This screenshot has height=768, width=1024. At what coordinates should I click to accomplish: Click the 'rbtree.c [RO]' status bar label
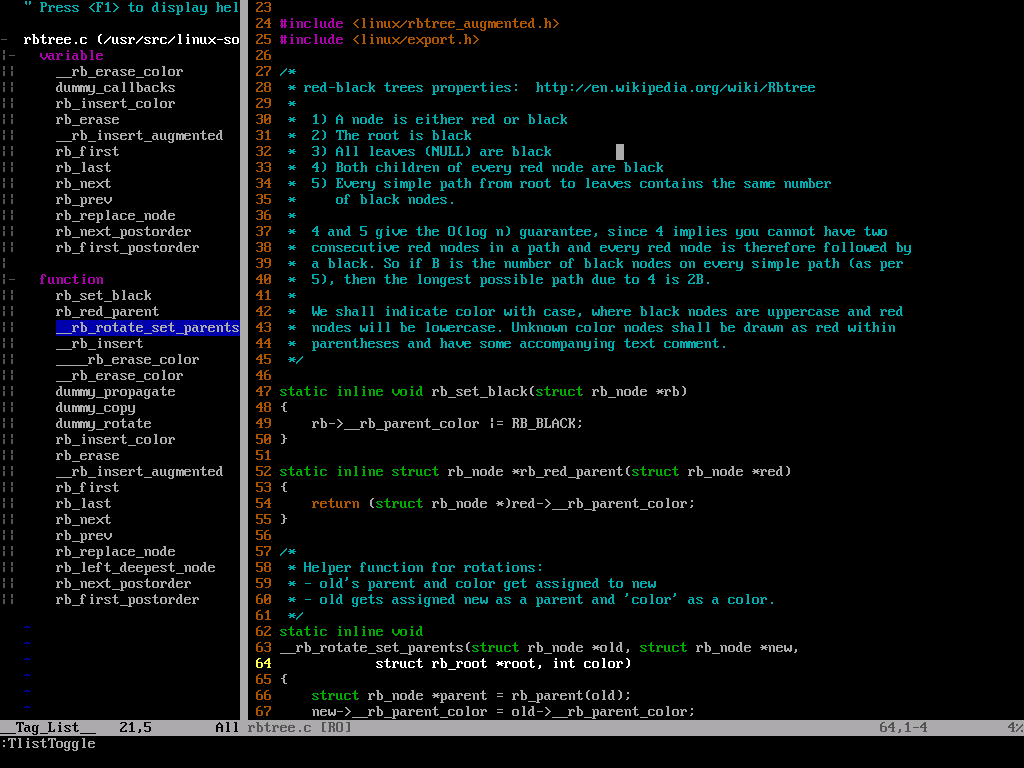click(x=299, y=728)
